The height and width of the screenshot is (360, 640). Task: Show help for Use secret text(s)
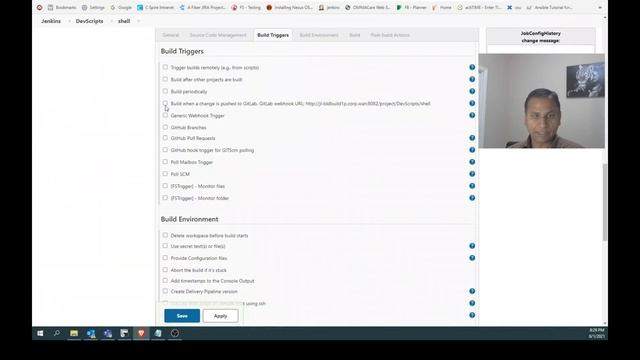click(472, 246)
